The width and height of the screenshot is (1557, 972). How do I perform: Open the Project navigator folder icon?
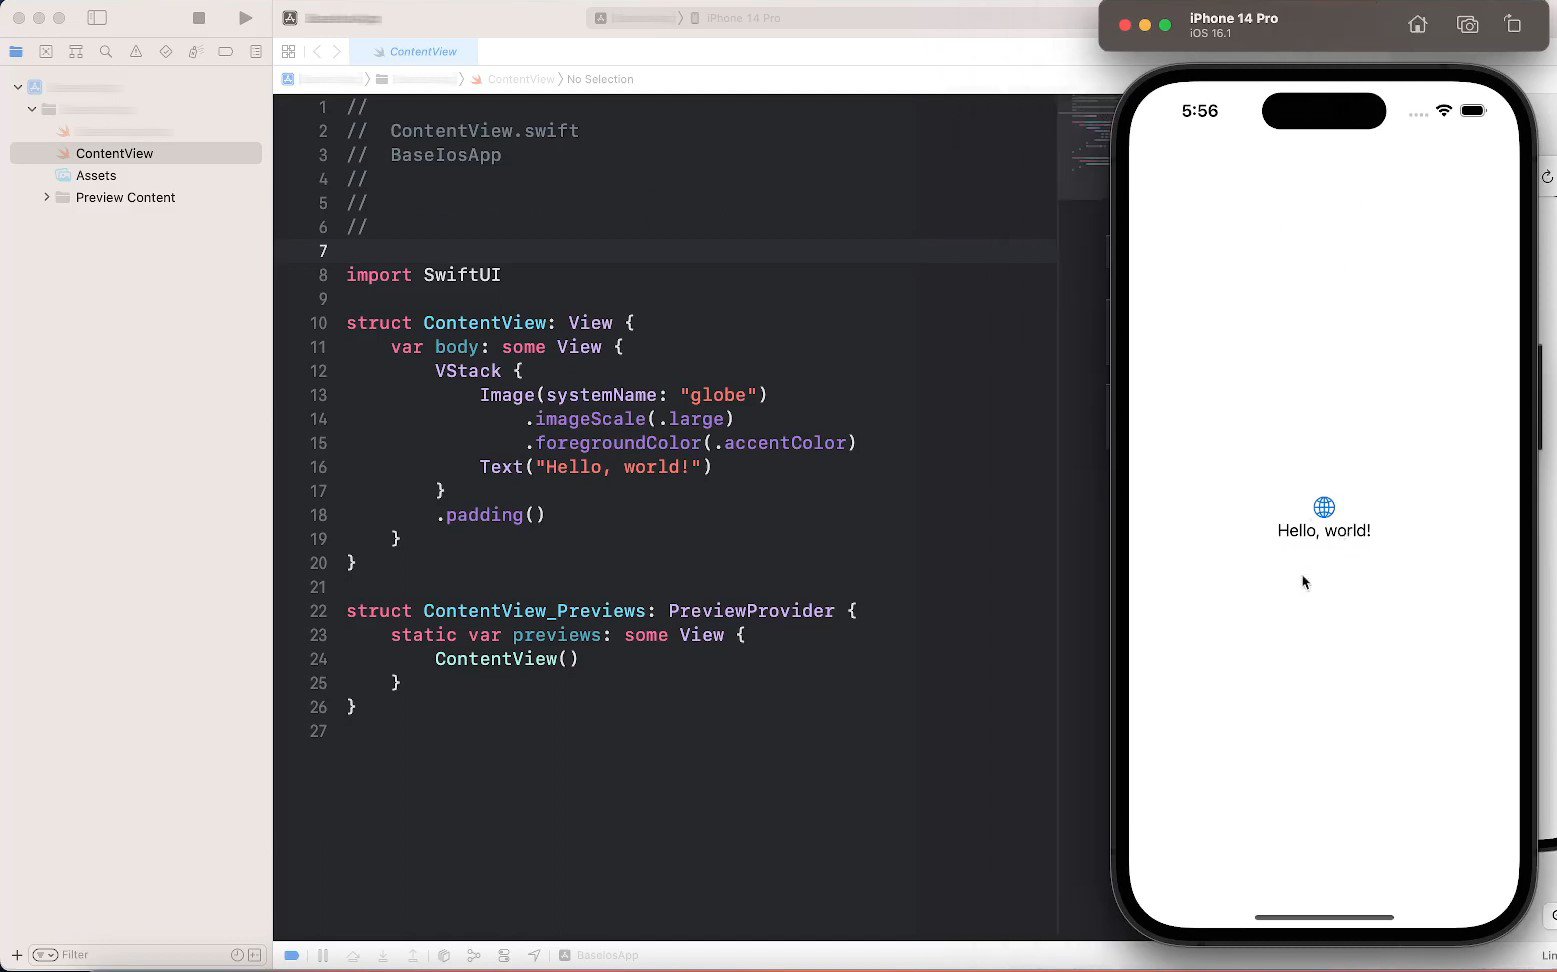16,52
